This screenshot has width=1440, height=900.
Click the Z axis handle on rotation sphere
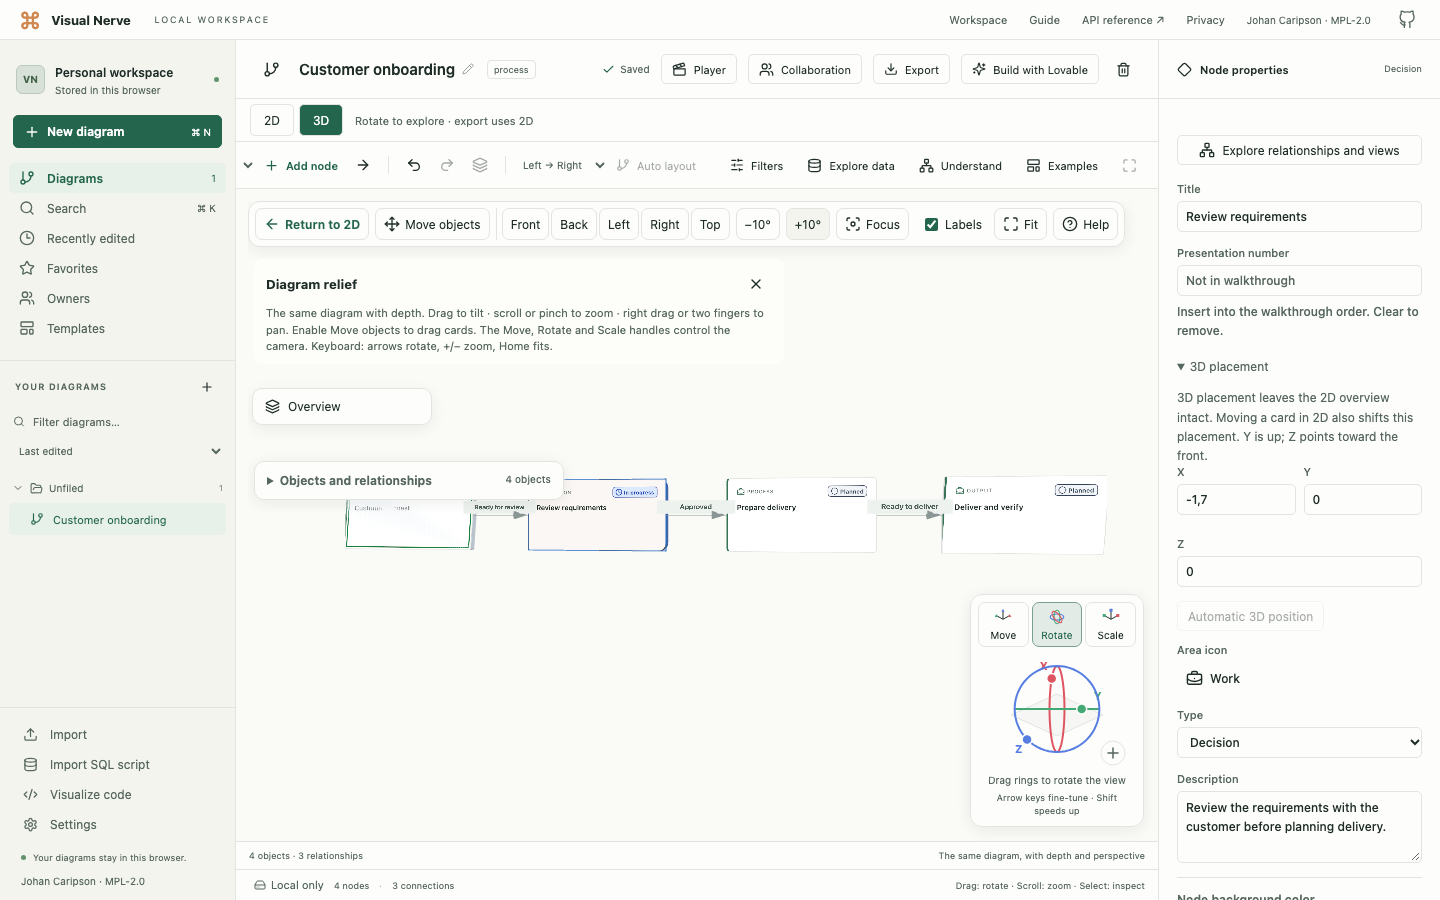coord(1027,740)
